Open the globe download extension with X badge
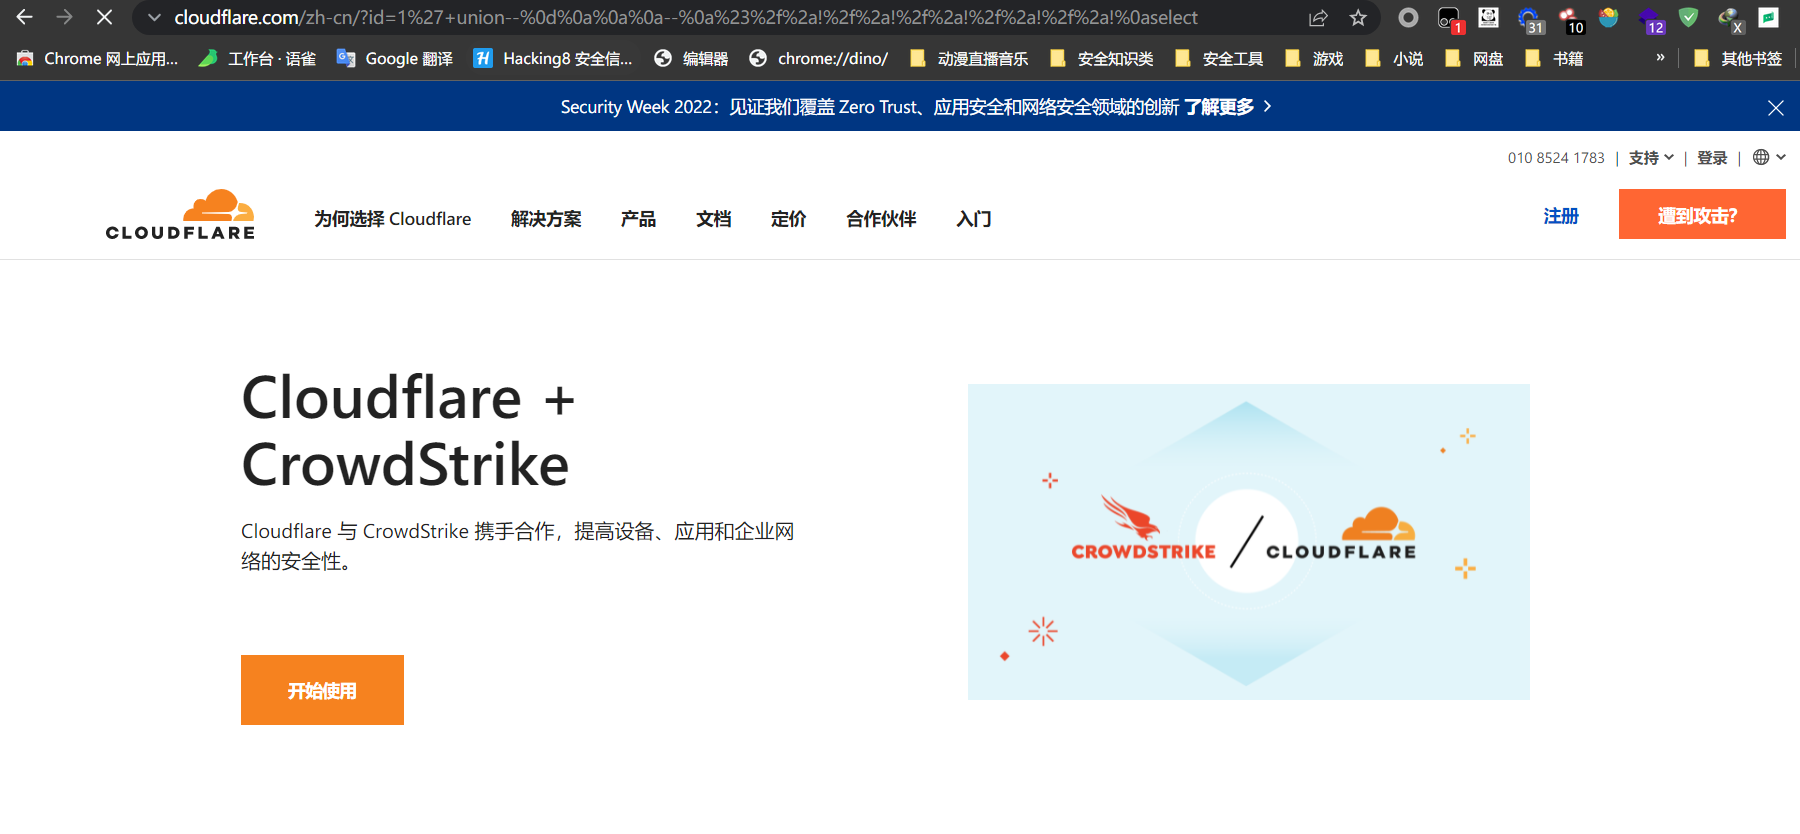Screen dimensions: 1800x834 (1730, 19)
